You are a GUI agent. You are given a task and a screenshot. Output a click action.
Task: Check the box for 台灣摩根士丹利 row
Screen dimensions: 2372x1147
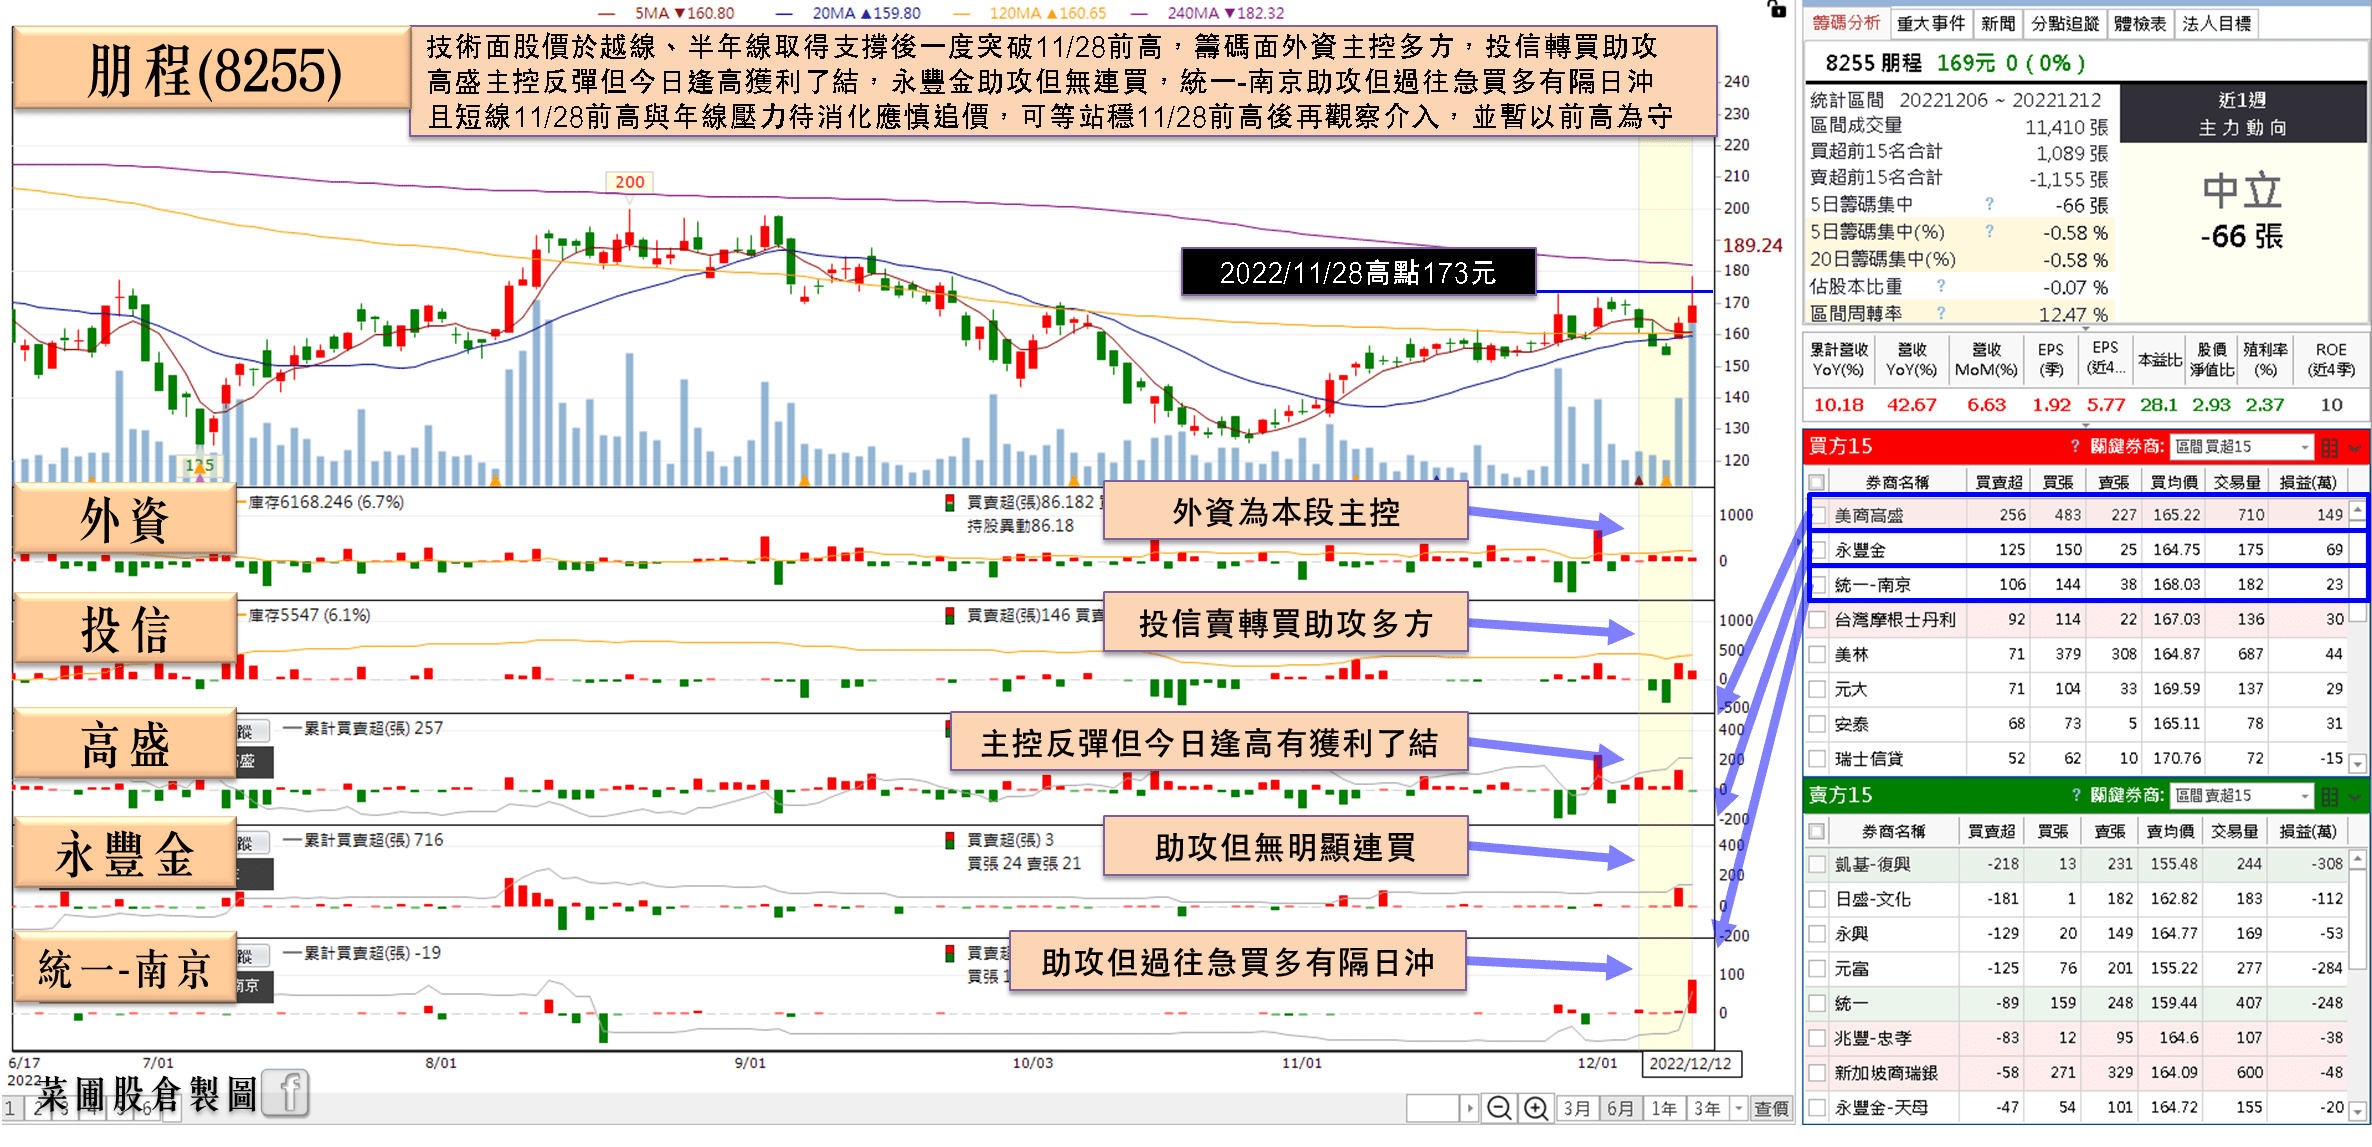1817,619
